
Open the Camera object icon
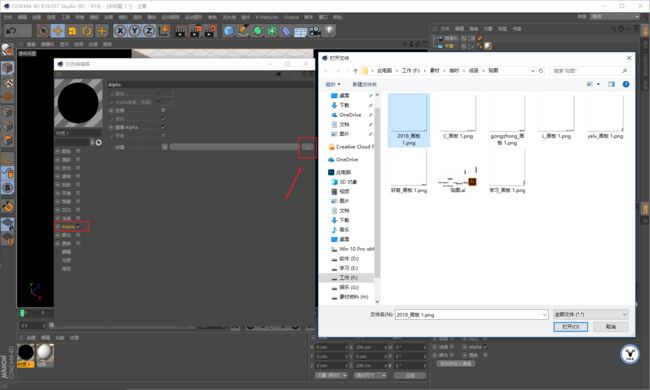[315, 31]
